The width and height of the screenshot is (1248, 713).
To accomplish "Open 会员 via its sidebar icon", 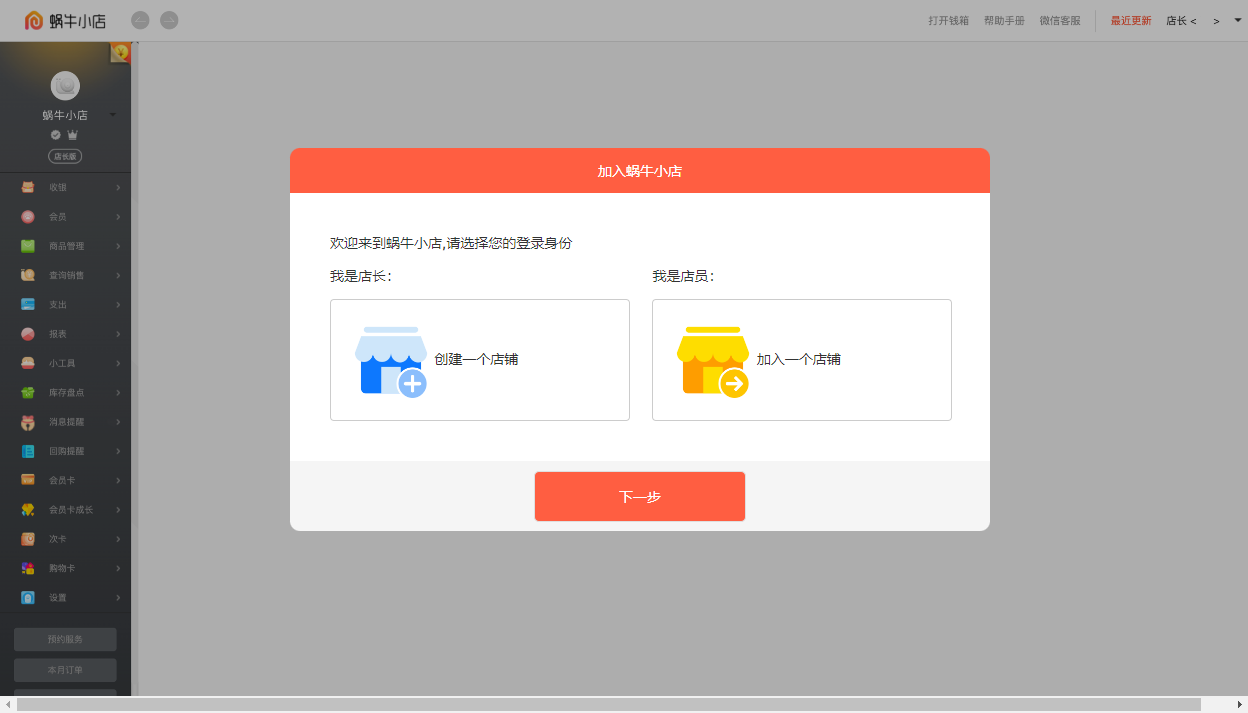I will [28, 216].
